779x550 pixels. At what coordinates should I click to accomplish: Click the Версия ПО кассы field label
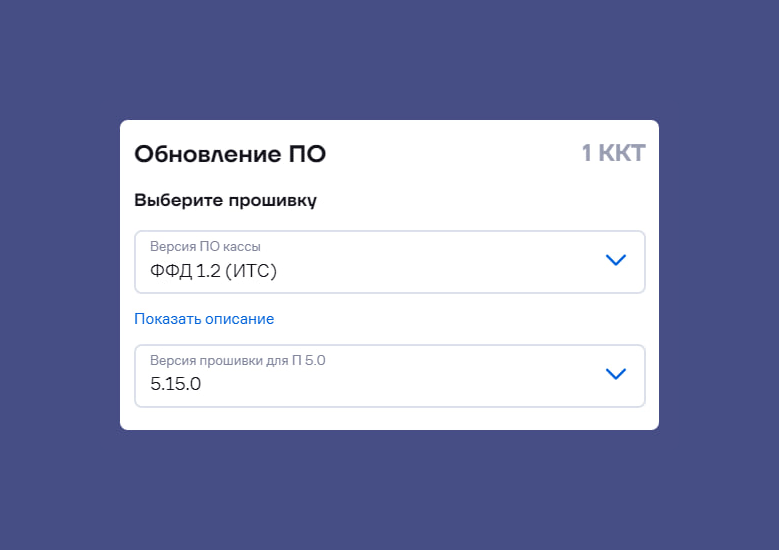[205, 247]
